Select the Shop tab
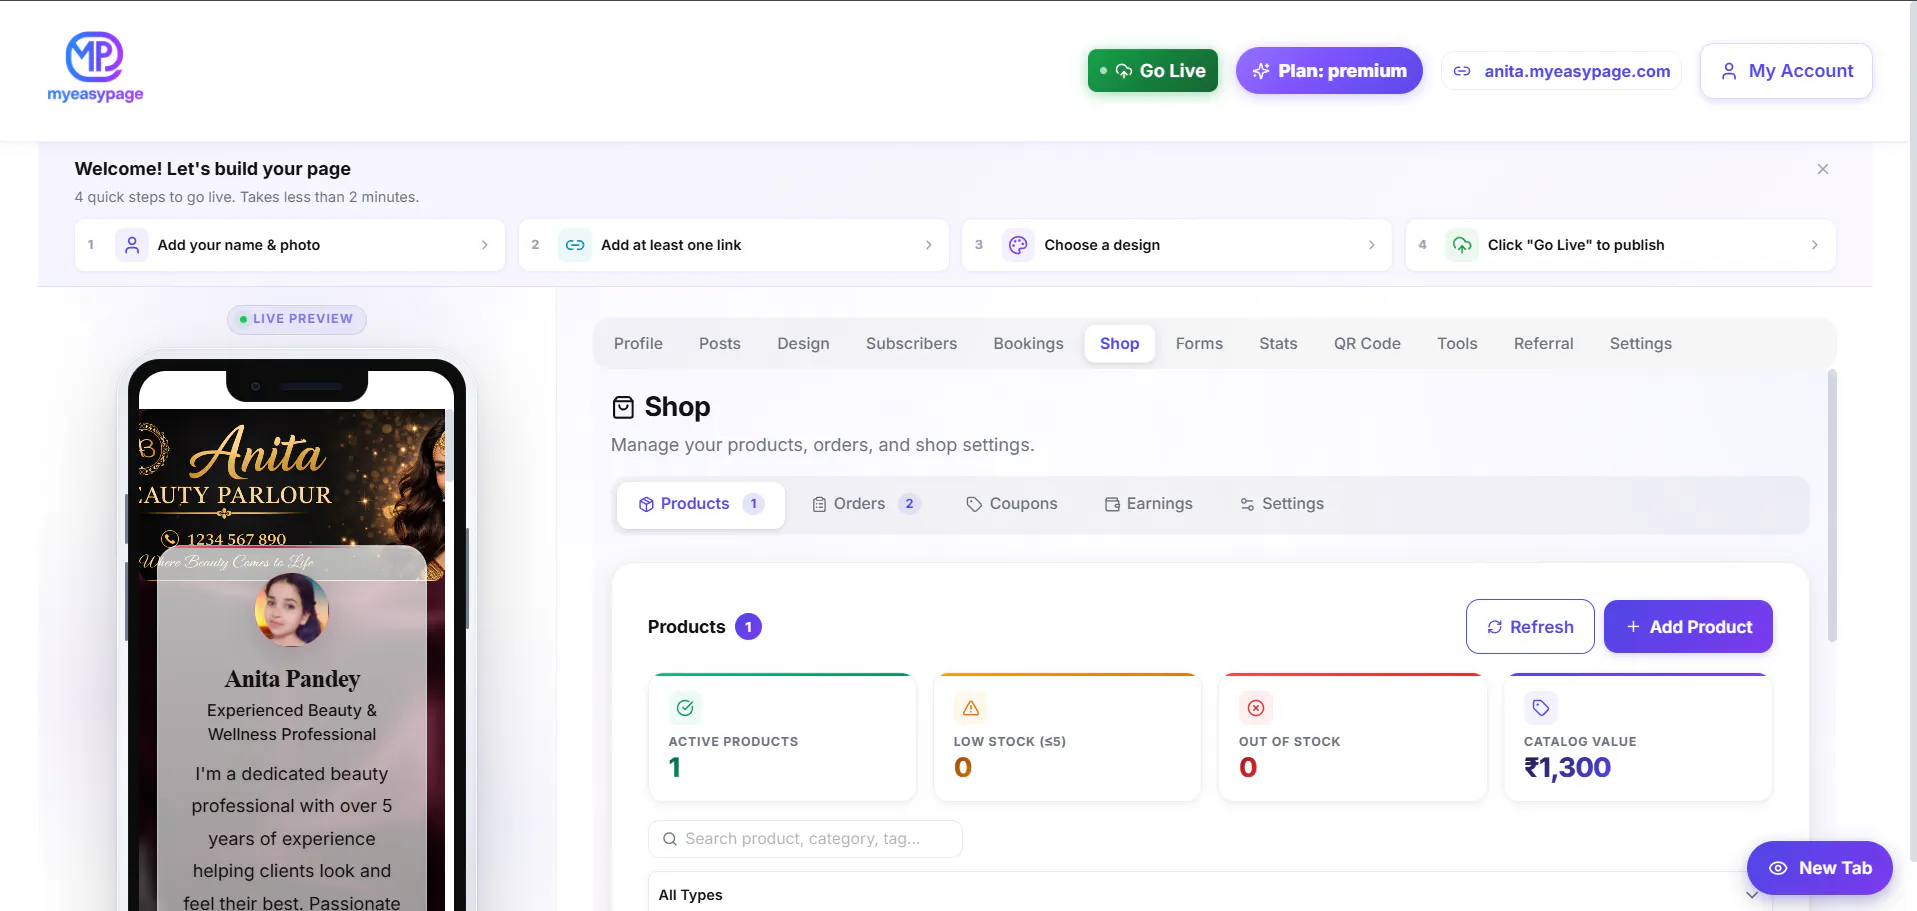Image resolution: width=1917 pixels, height=911 pixels. click(x=1119, y=344)
